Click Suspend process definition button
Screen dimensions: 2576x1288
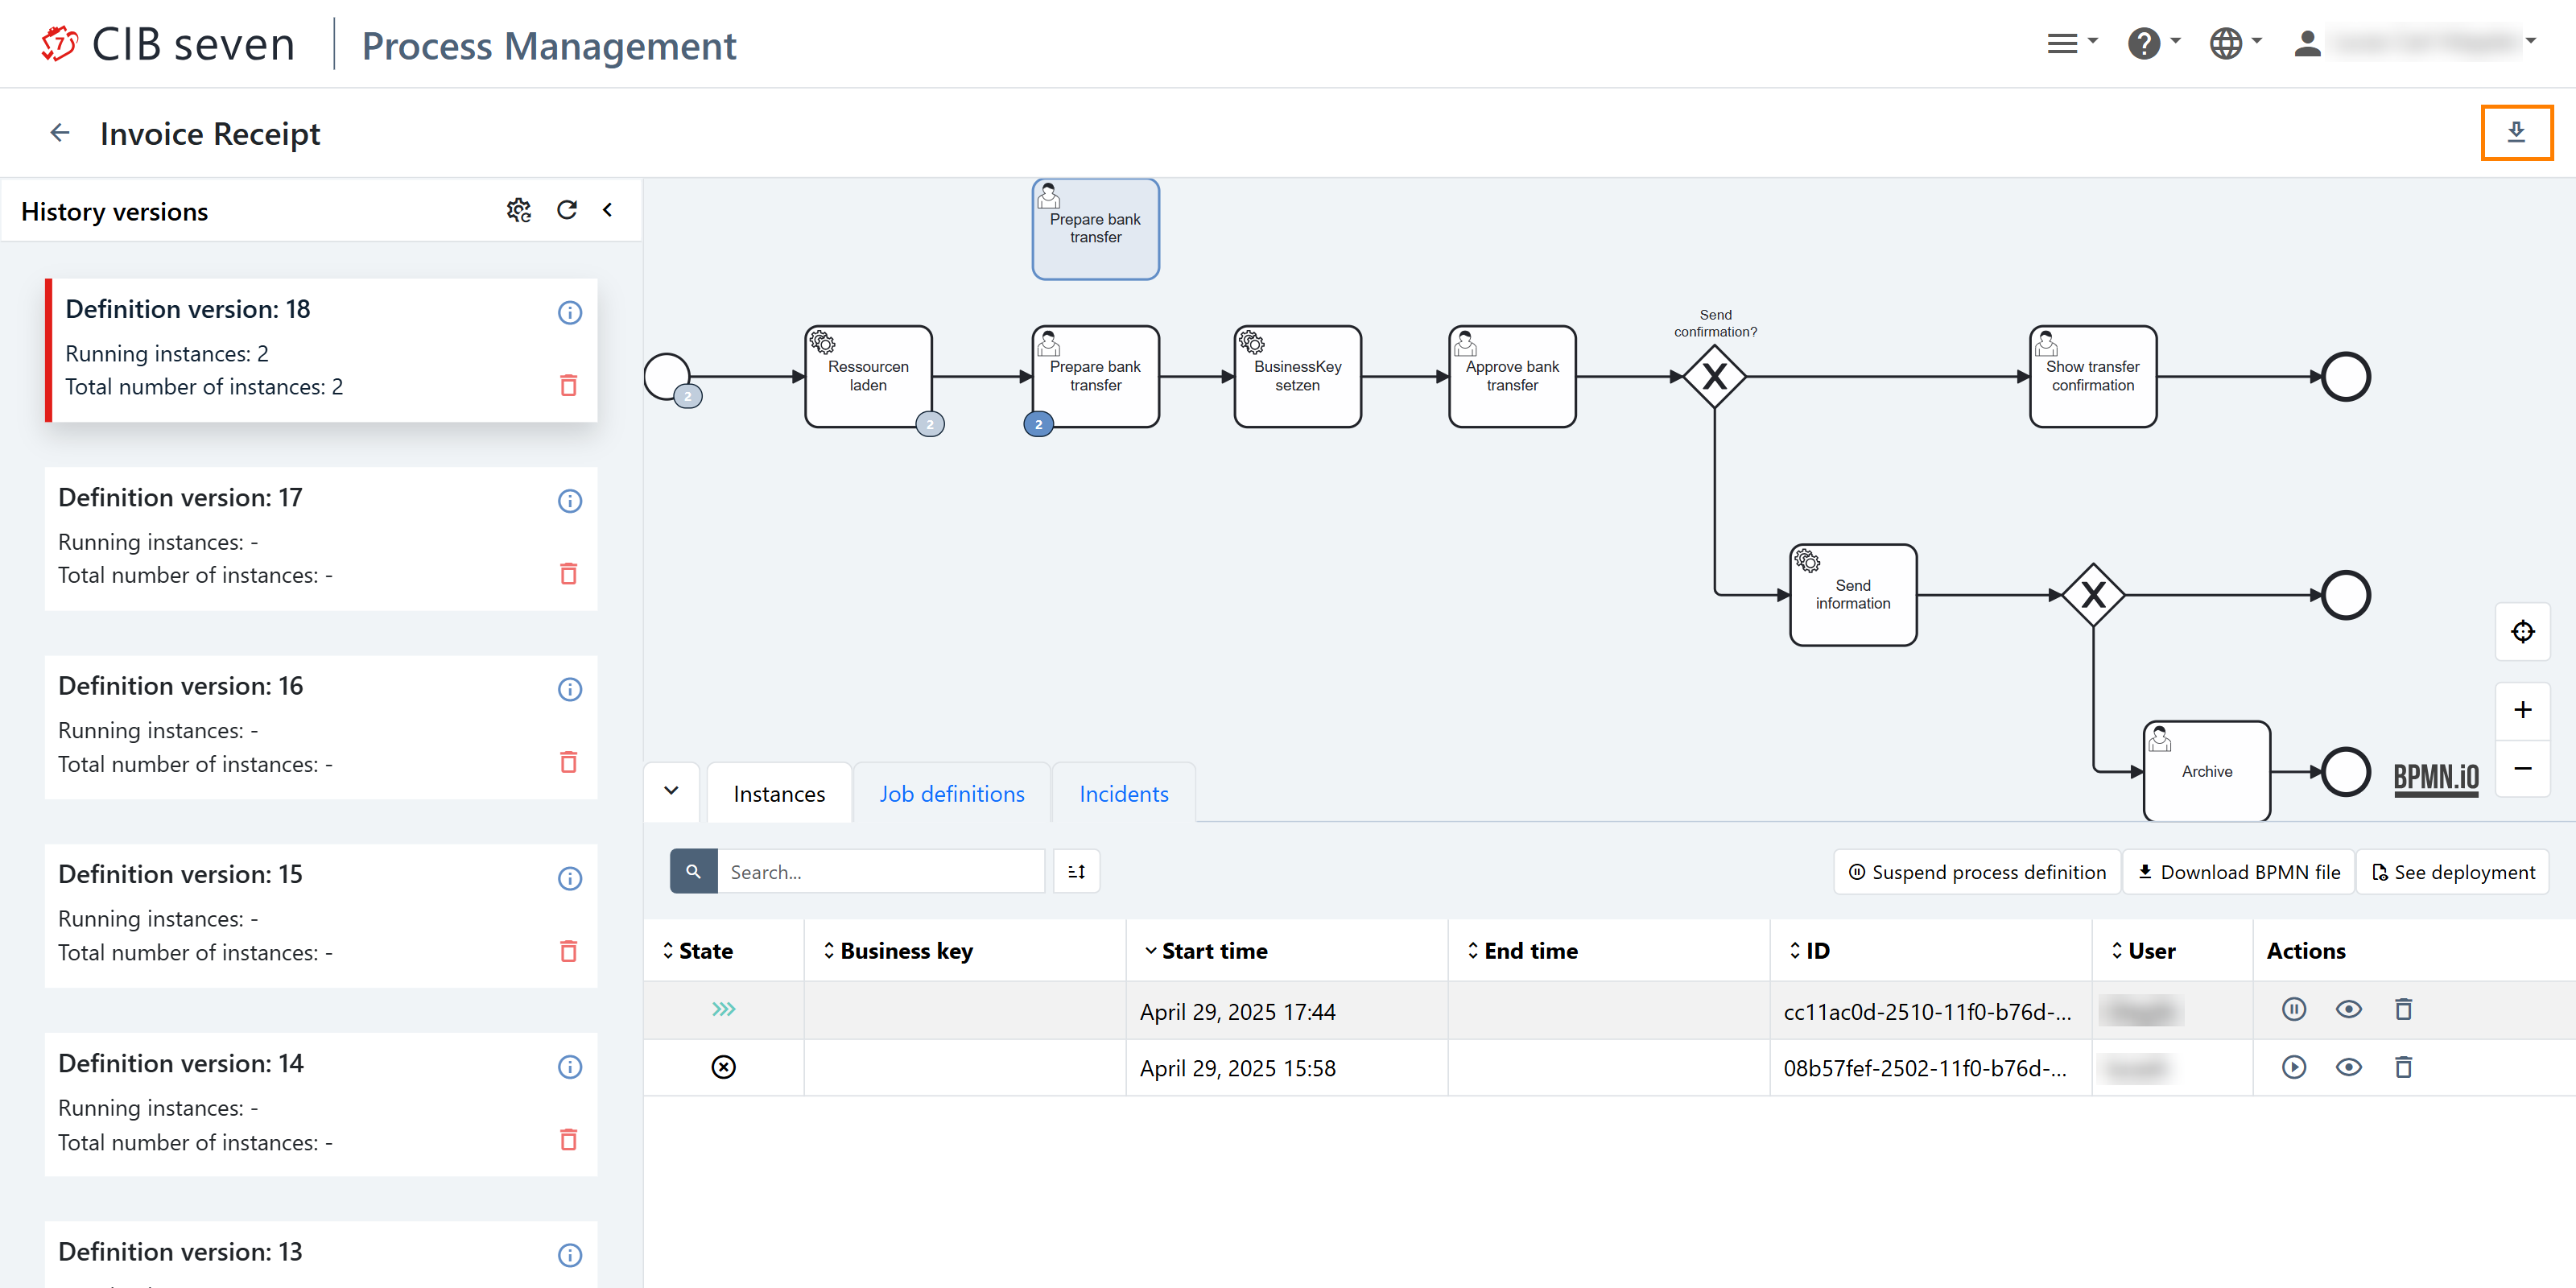(1977, 872)
